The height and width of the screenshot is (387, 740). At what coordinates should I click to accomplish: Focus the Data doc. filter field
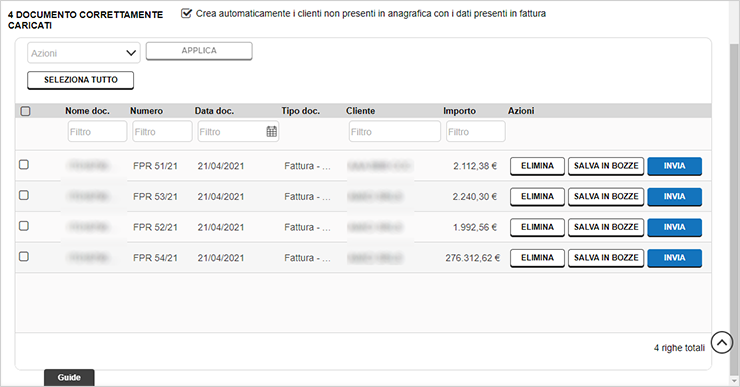coord(238,132)
